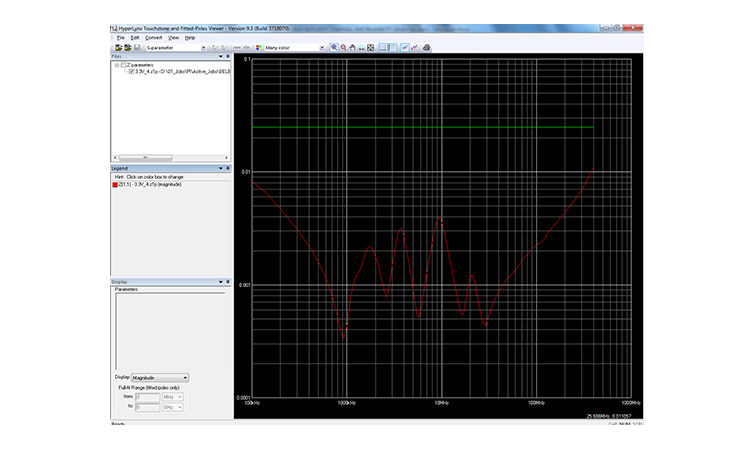Viewport: 750px width, 450px height.
Task: Click the Files panel horizontal scrollbar thumb
Action: click(x=145, y=157)
